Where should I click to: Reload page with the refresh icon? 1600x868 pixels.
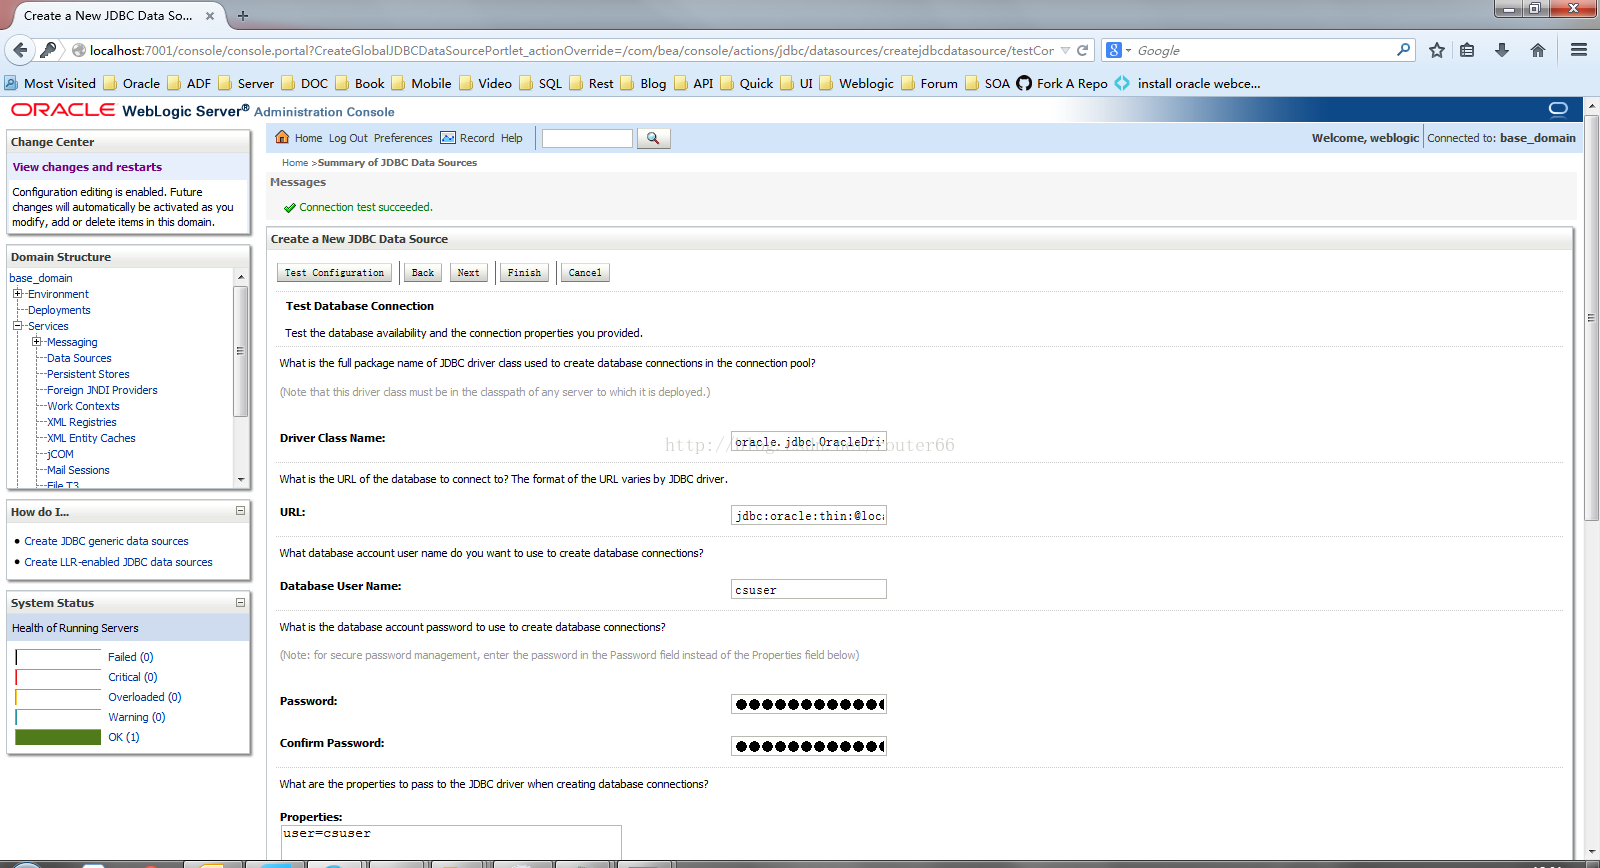tap(1083, 50)
